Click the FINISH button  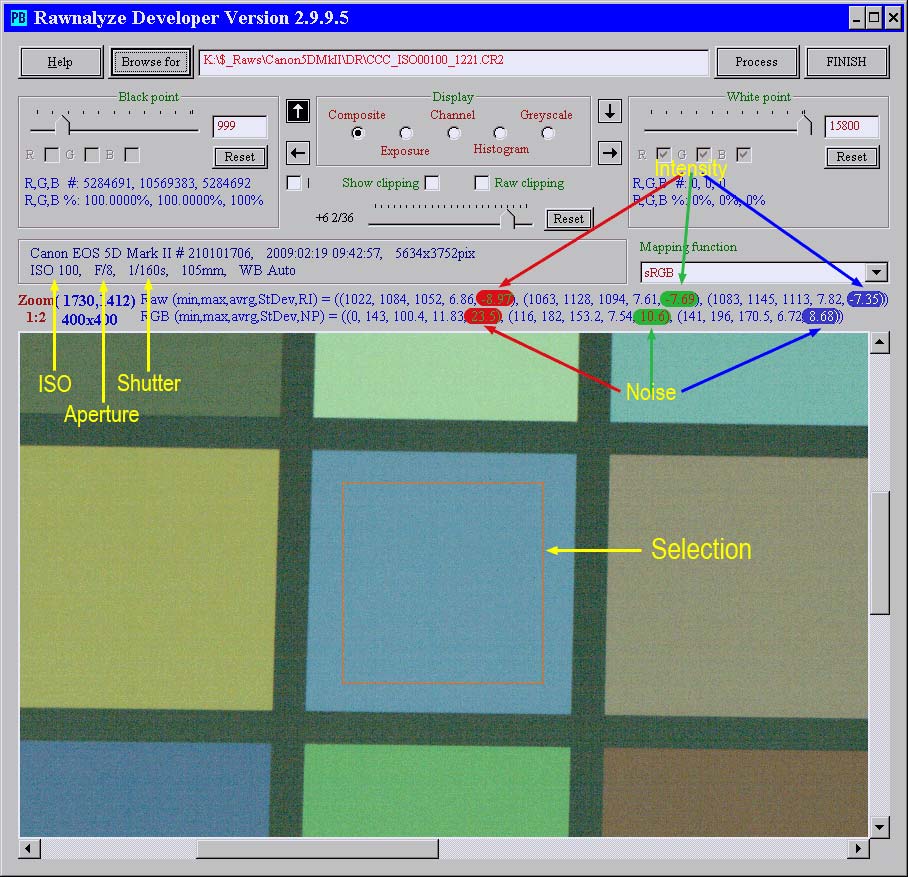coord(846,62)
